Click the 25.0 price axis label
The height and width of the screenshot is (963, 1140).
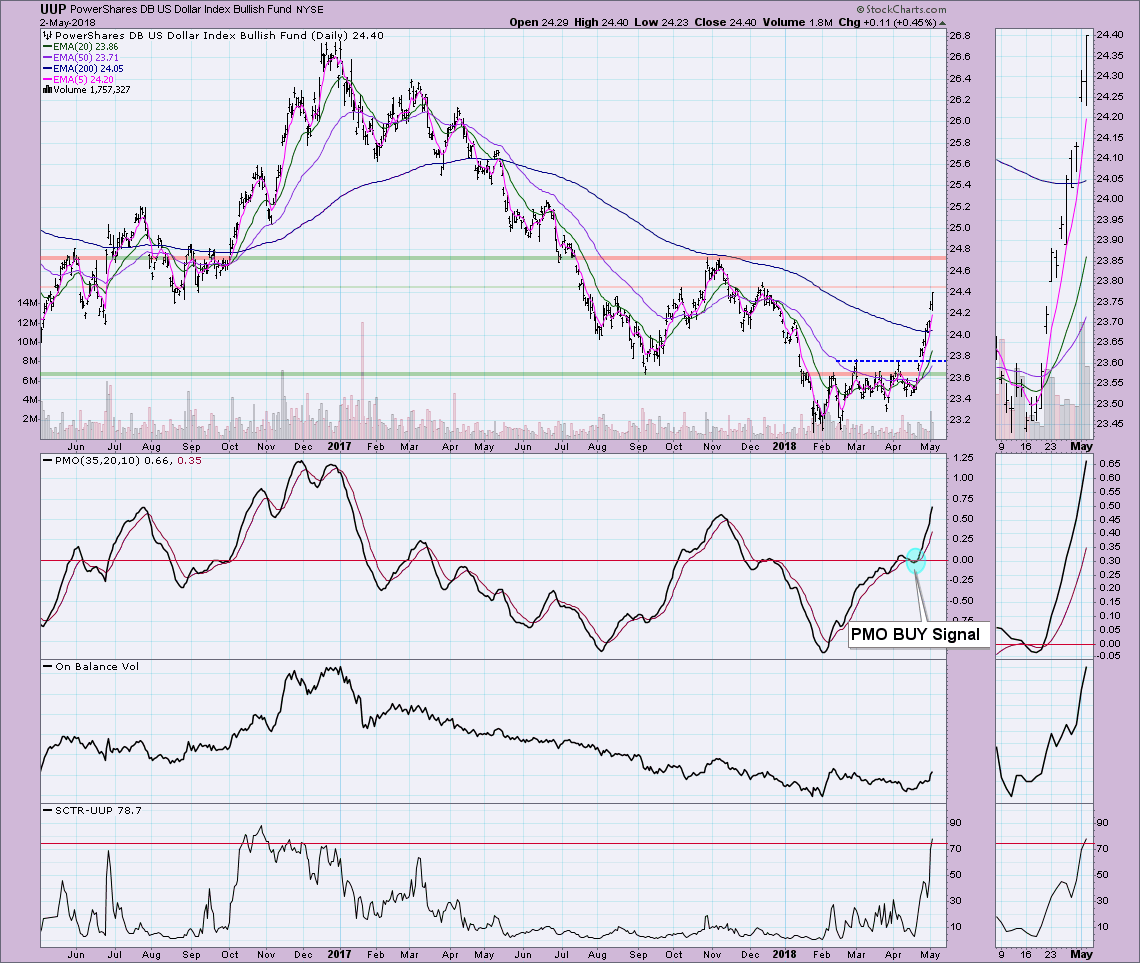[x=960, y=227]
